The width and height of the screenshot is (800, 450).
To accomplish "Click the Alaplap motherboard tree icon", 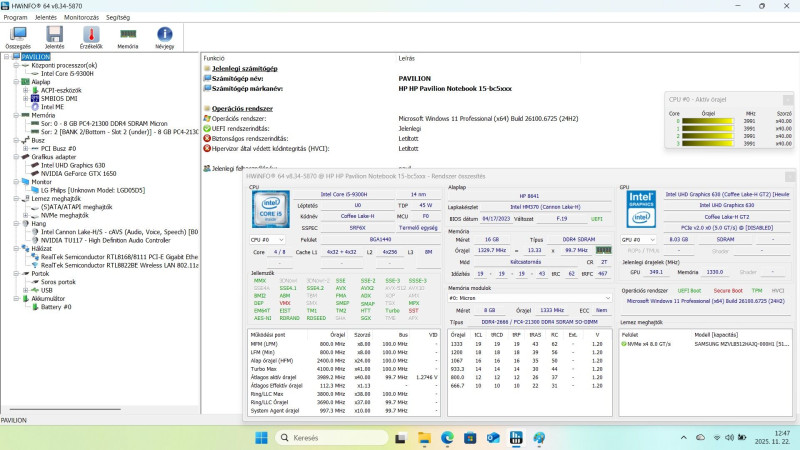I will pyautogui.click(x=26, y=82).
